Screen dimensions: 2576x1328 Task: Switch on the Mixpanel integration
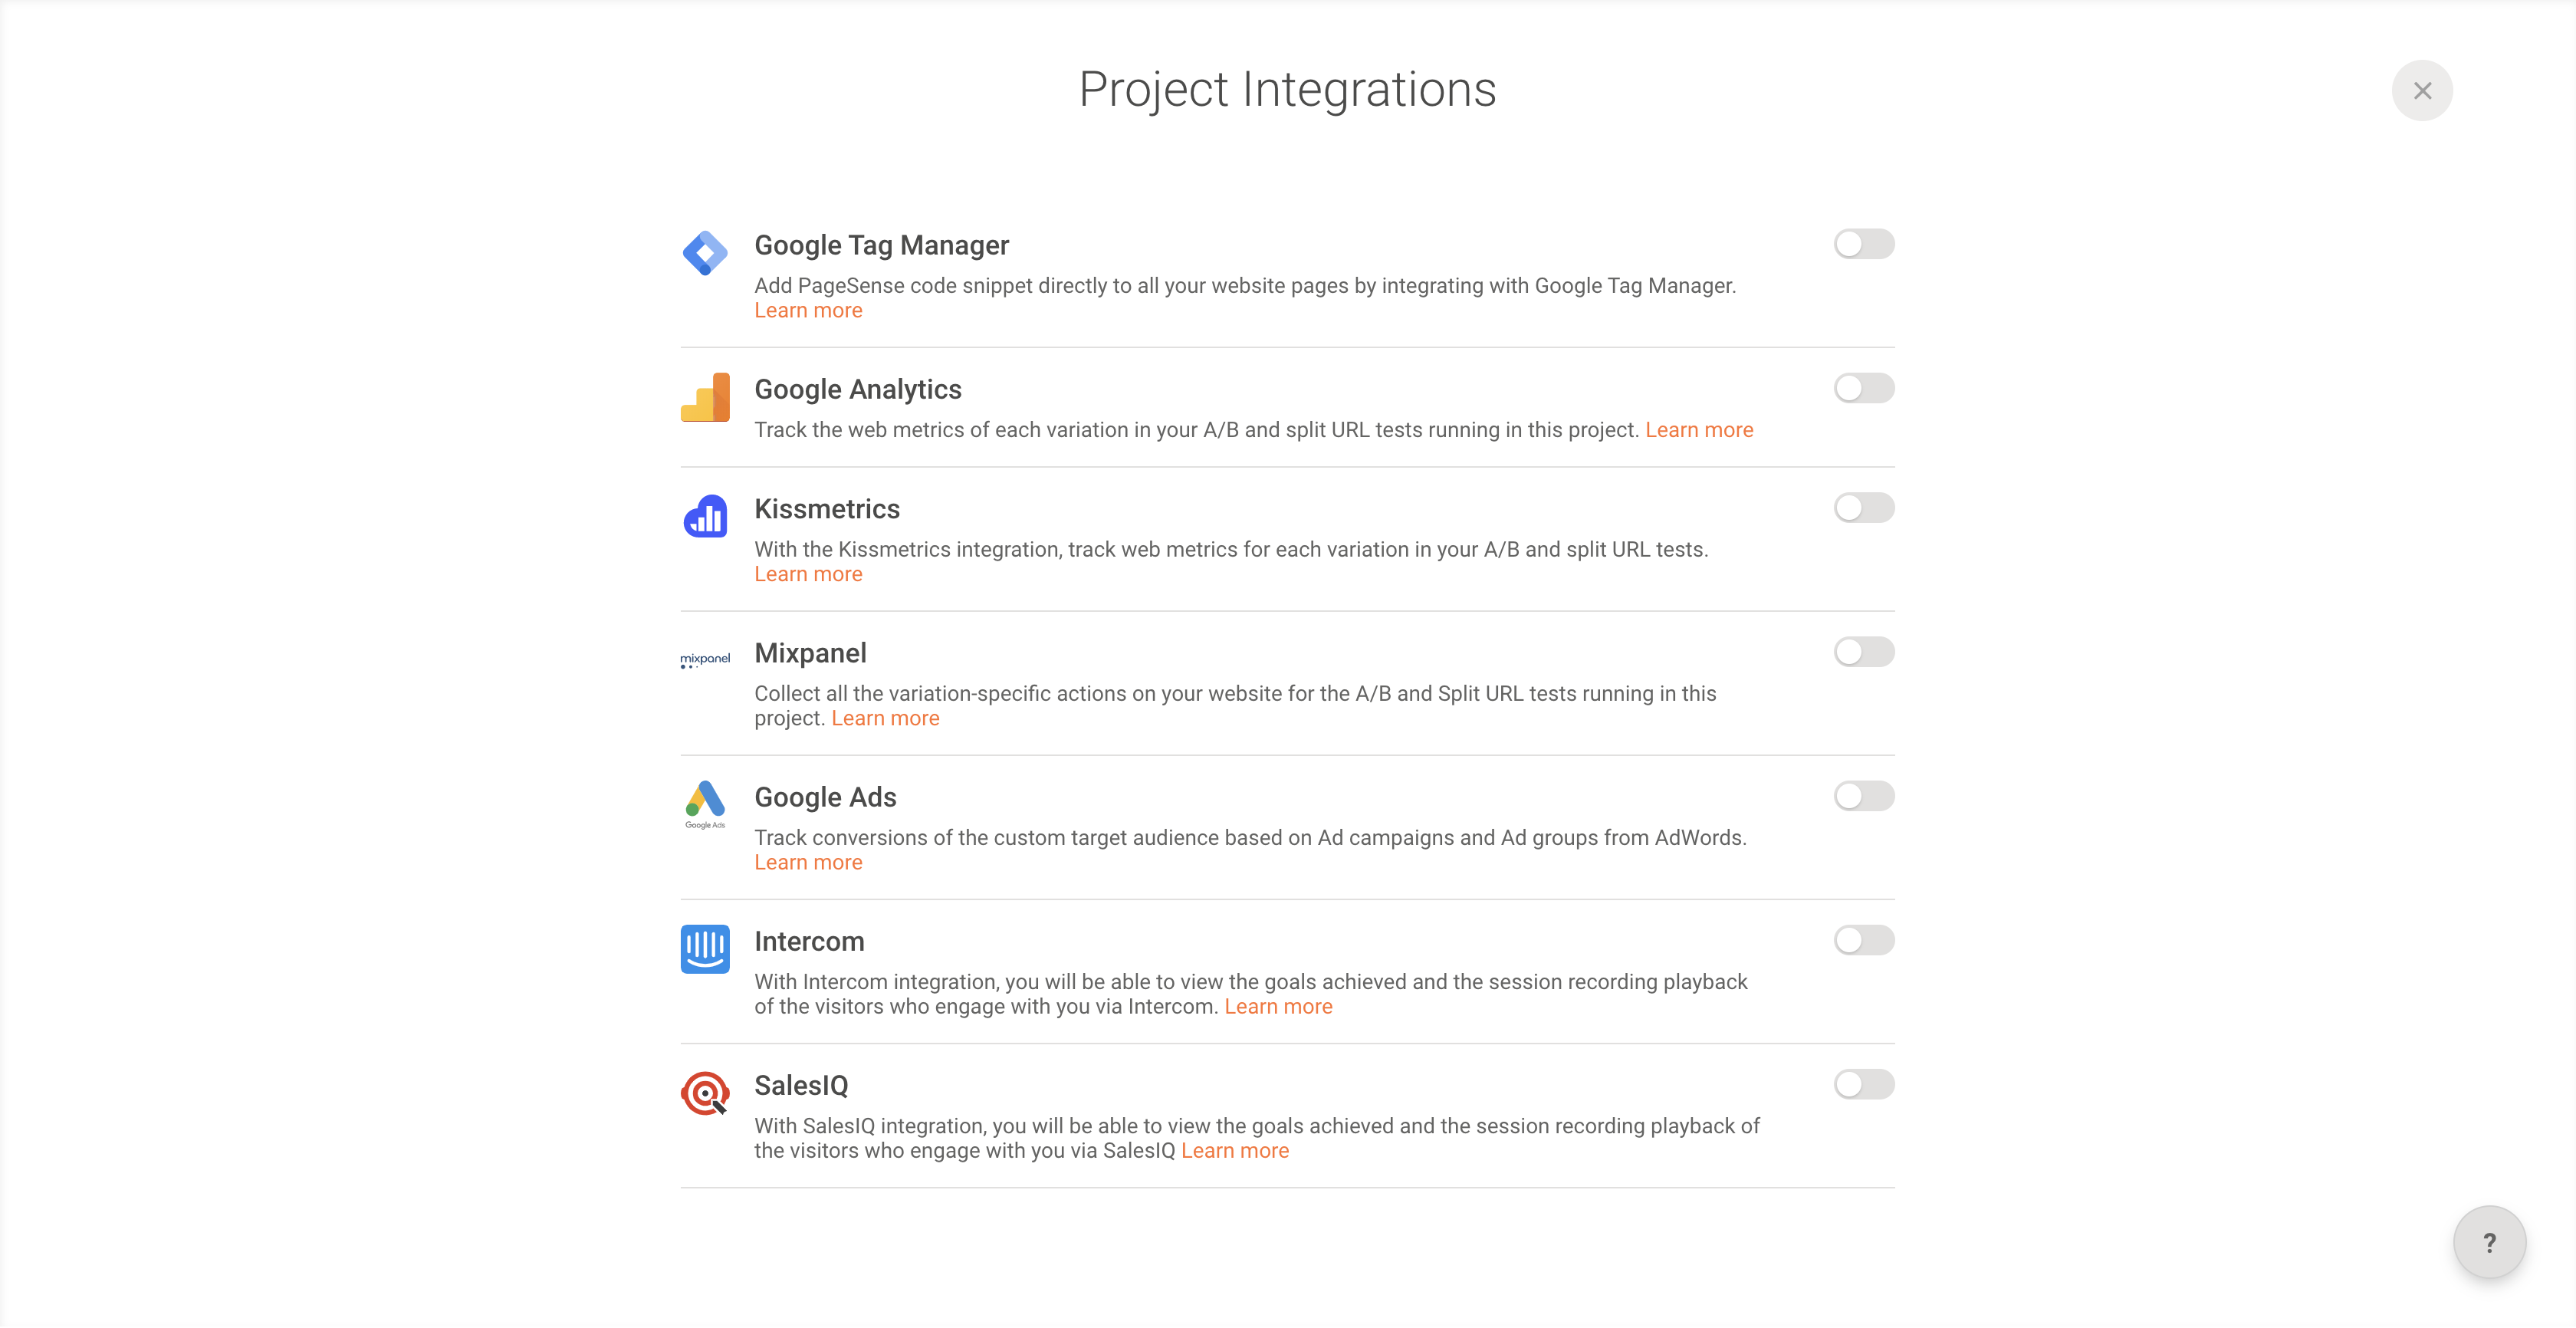pos(1863,652)
